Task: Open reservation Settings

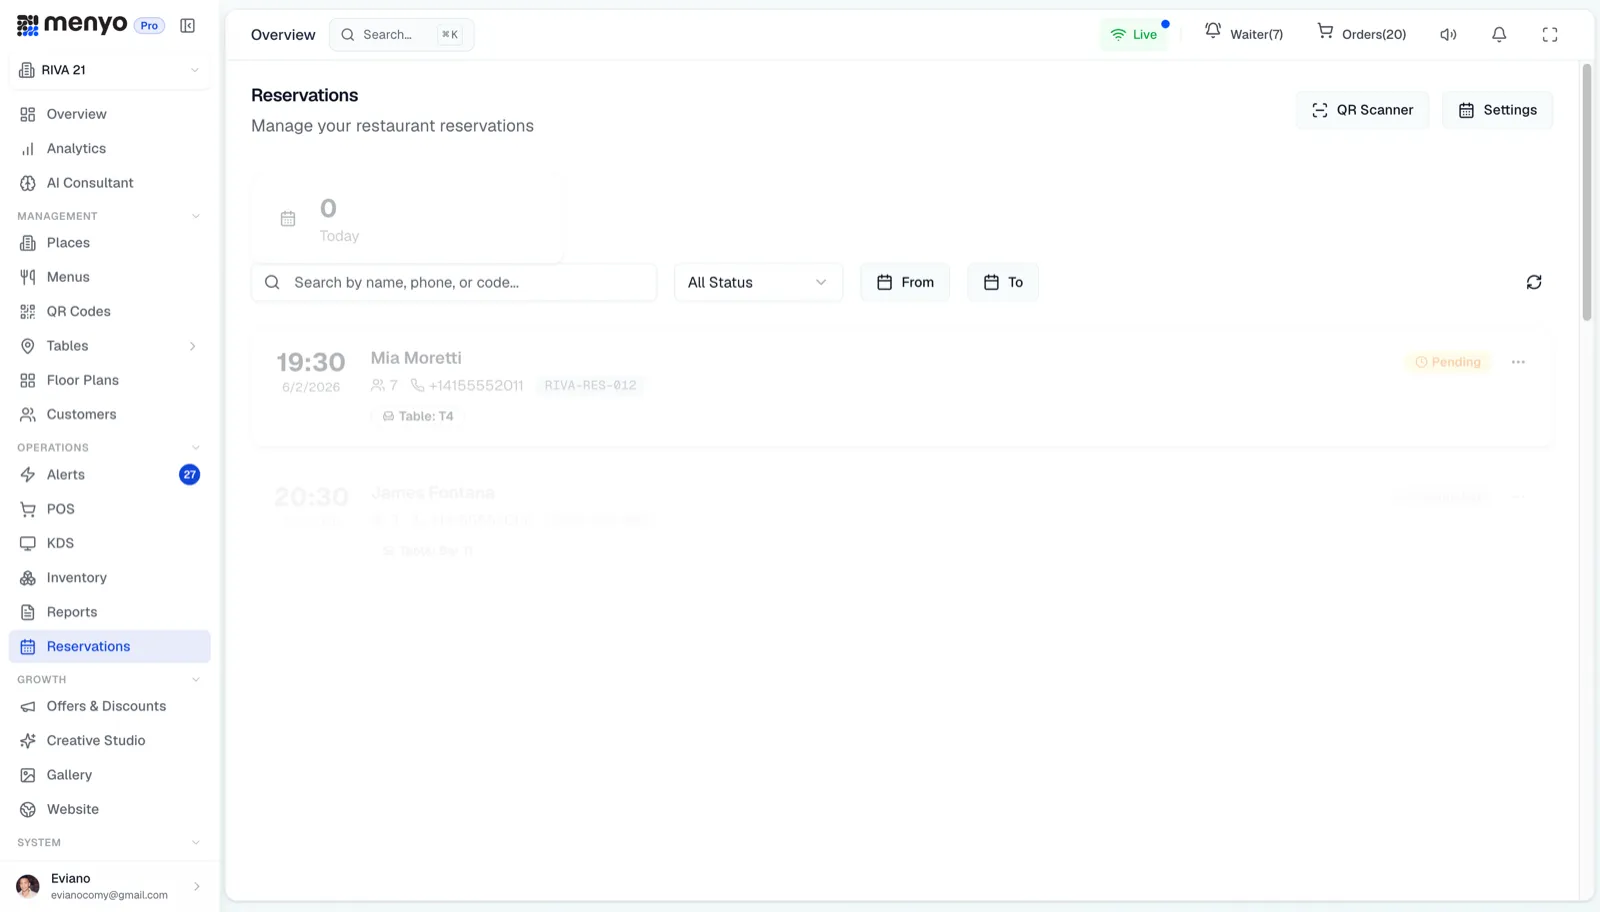Action: [1497, 110]
